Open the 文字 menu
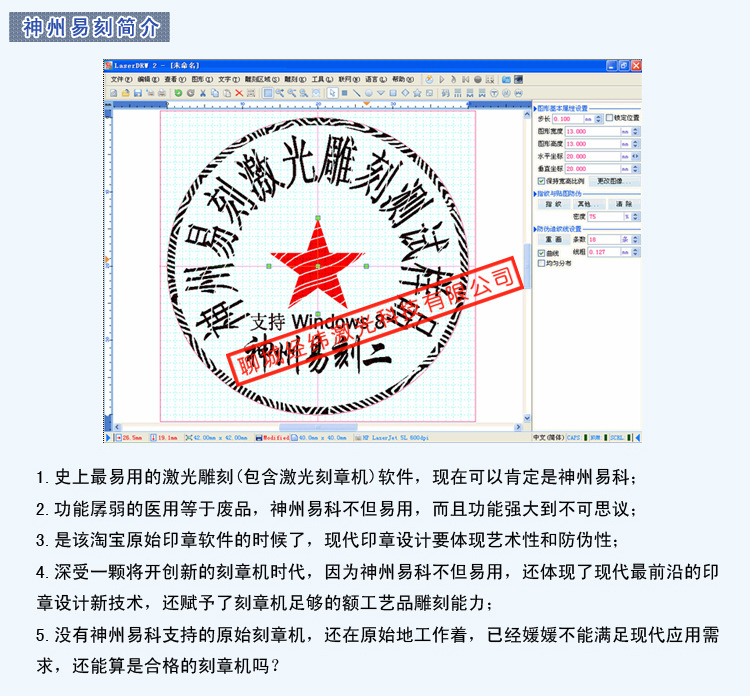 229,79
